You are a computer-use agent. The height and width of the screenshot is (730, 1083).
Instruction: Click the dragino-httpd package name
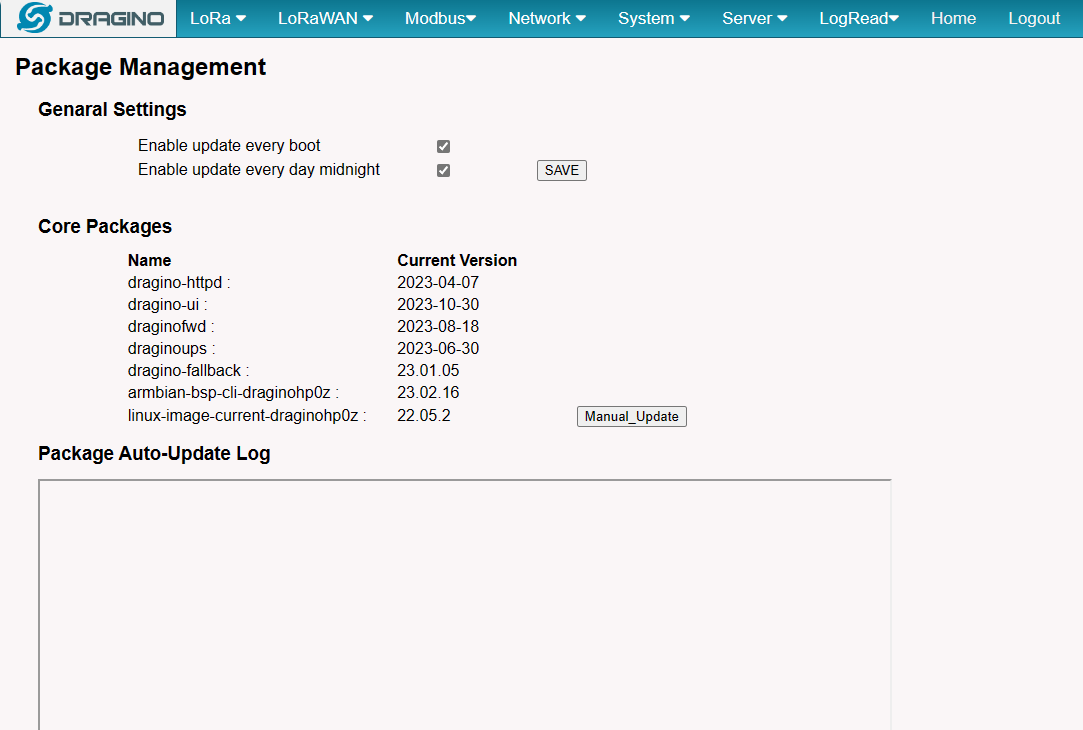point(175,282)
